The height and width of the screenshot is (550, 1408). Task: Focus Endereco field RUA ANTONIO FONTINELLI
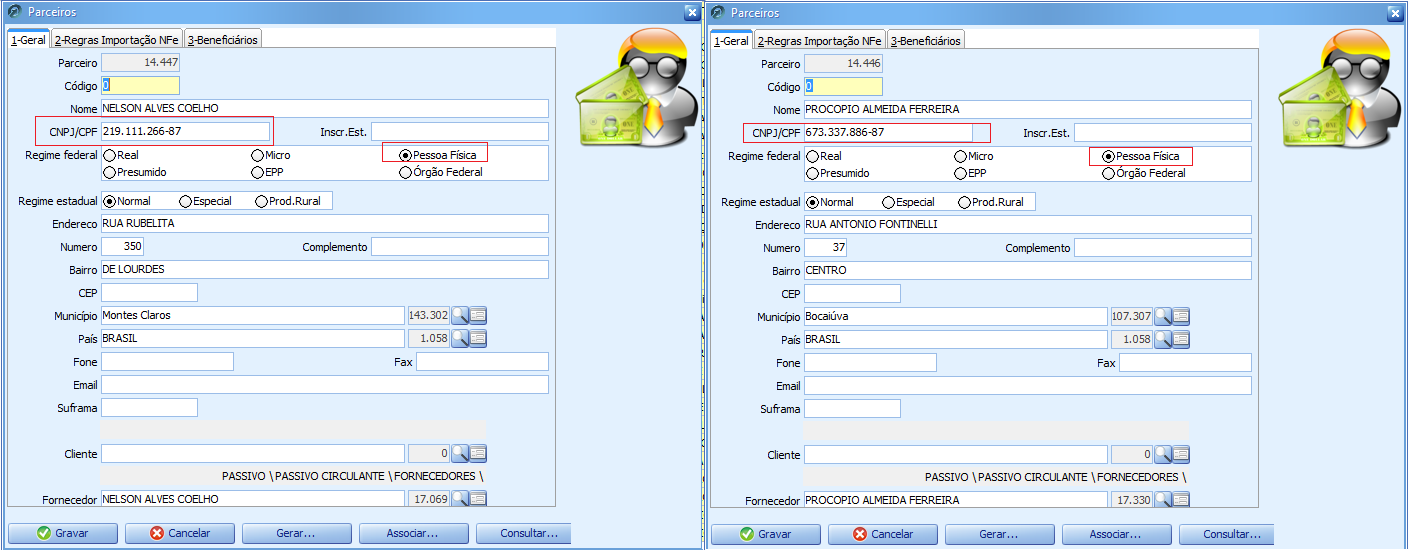[1028, 224]
